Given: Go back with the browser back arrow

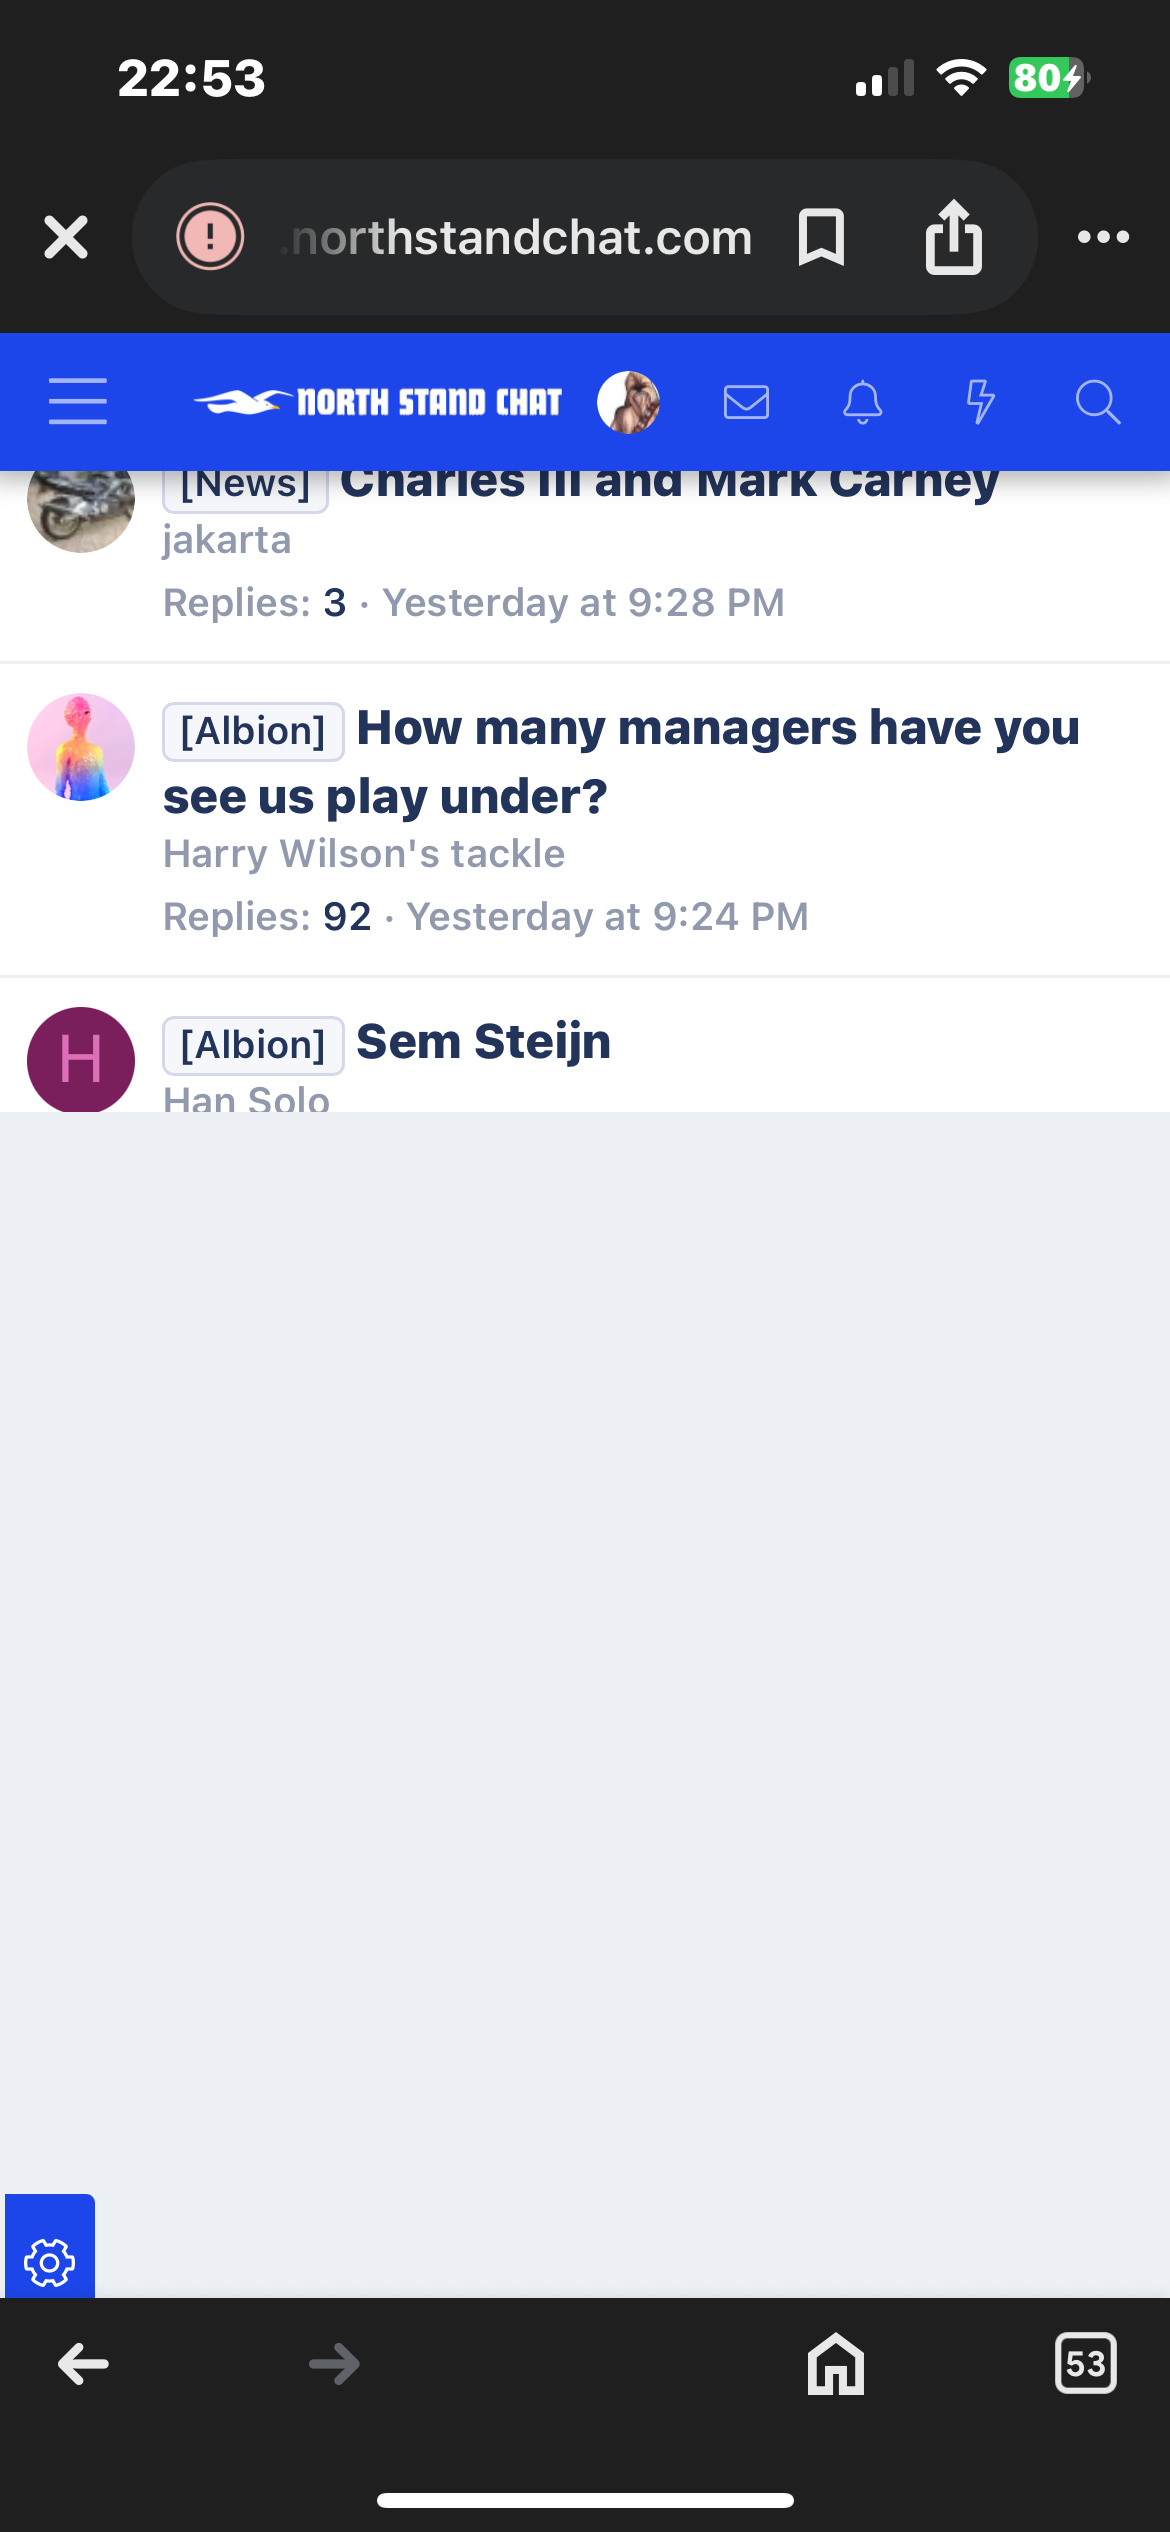Looking at the screenshot, I should click(x=83, y=2364).
